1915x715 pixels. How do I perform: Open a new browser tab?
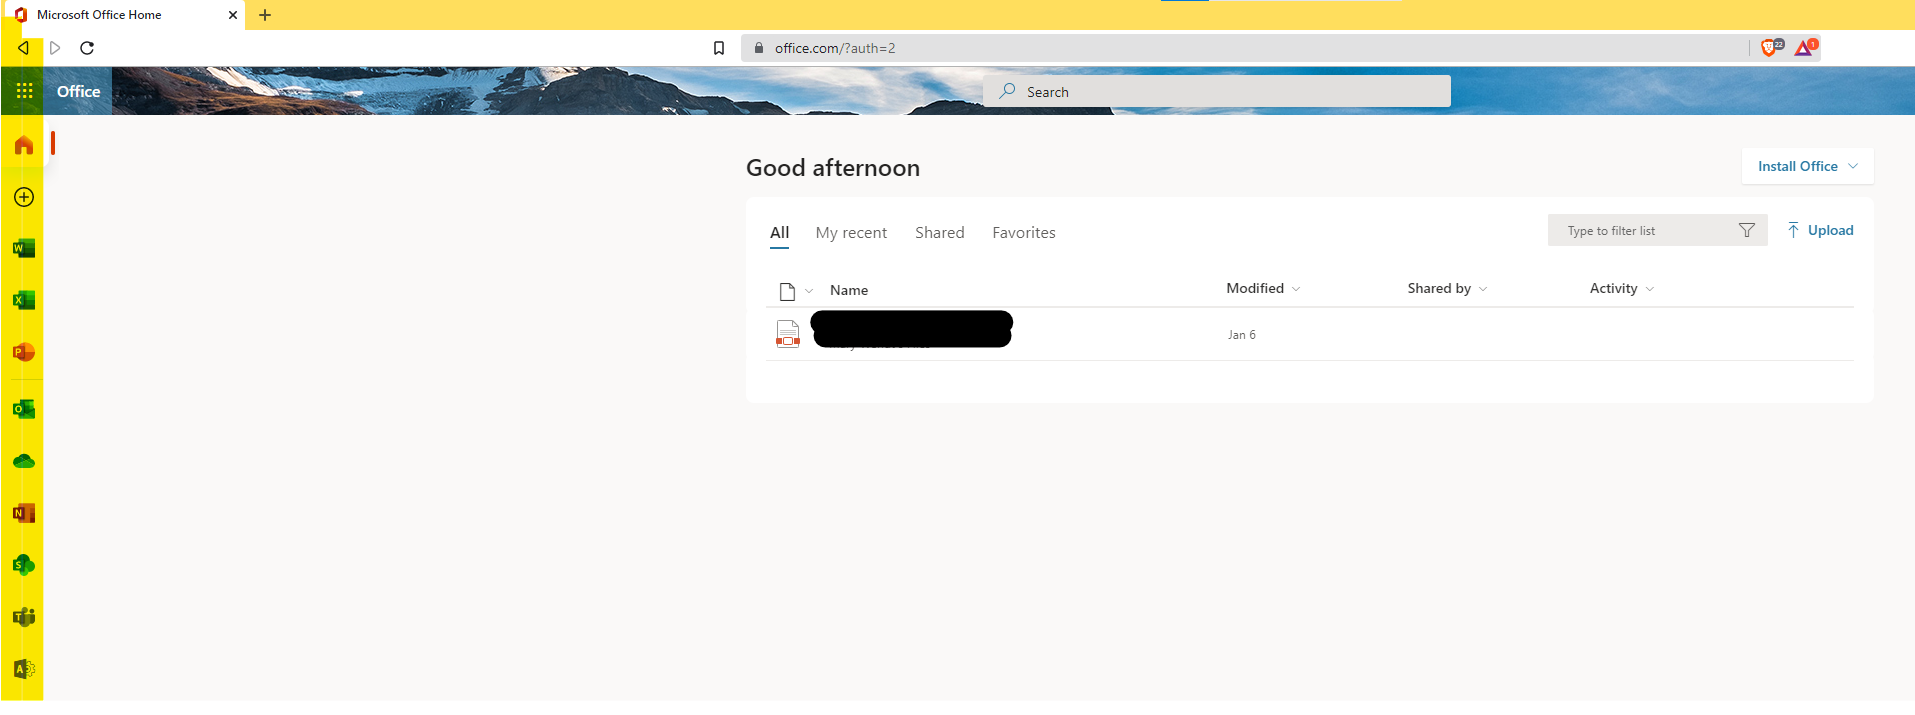265,15
